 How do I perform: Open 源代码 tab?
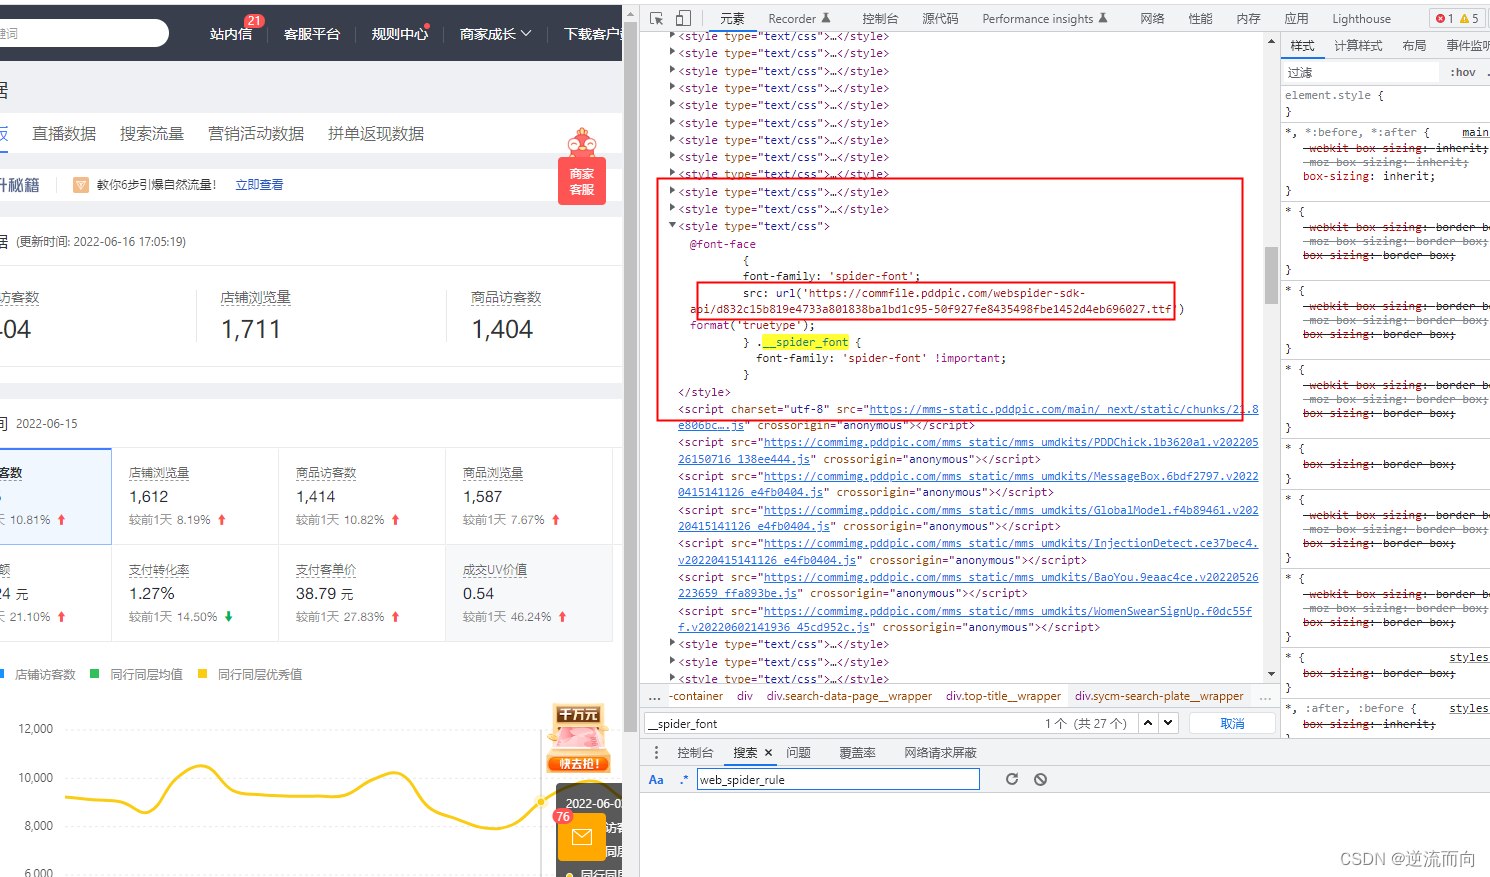click(940, 18)
